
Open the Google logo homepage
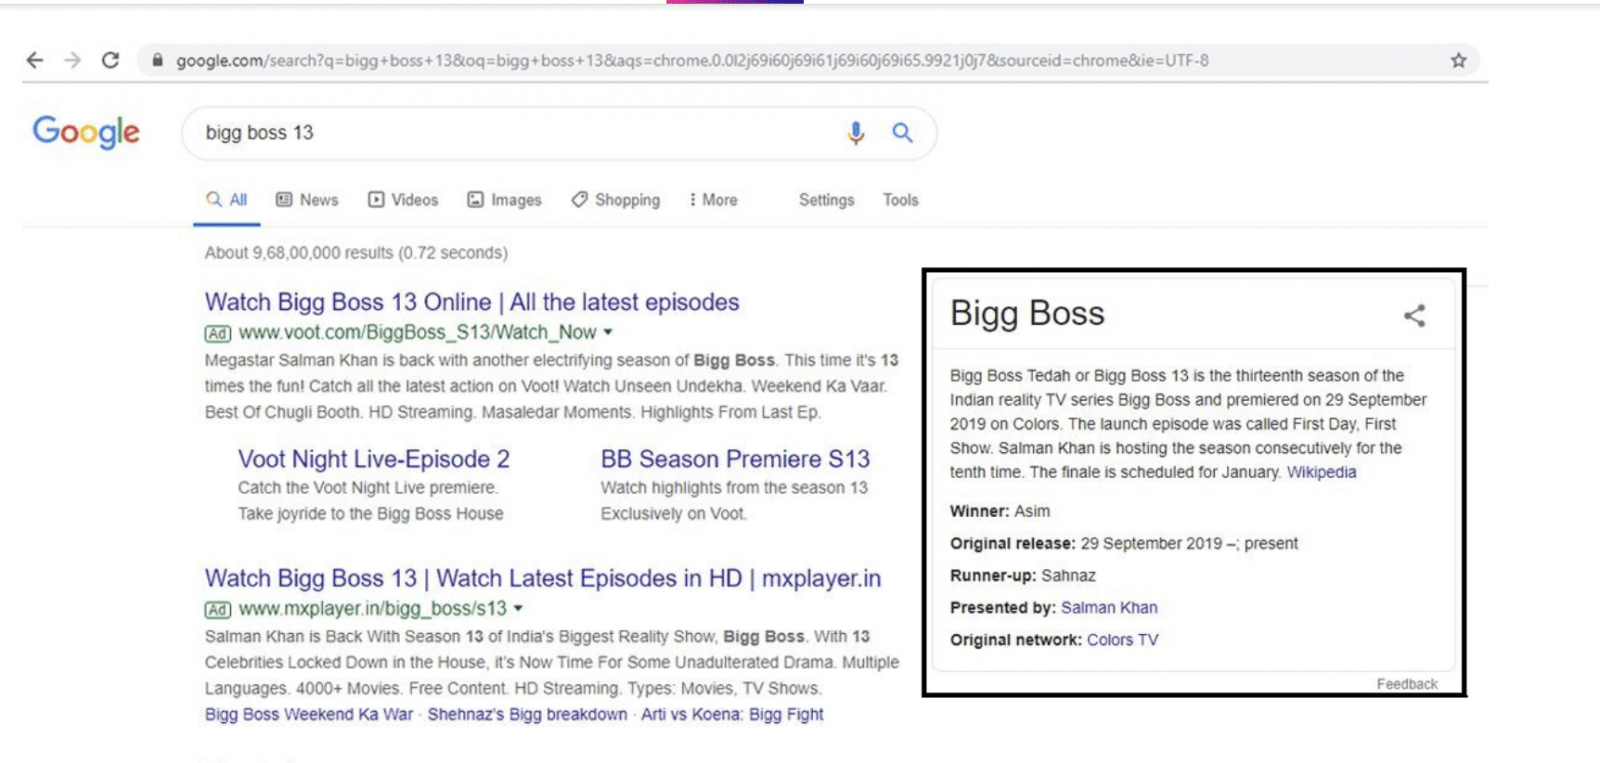click(x=86, y=132)
